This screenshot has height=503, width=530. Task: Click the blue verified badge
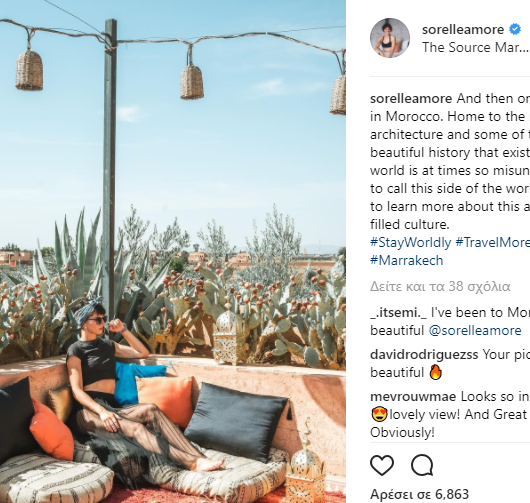[515, 29]
